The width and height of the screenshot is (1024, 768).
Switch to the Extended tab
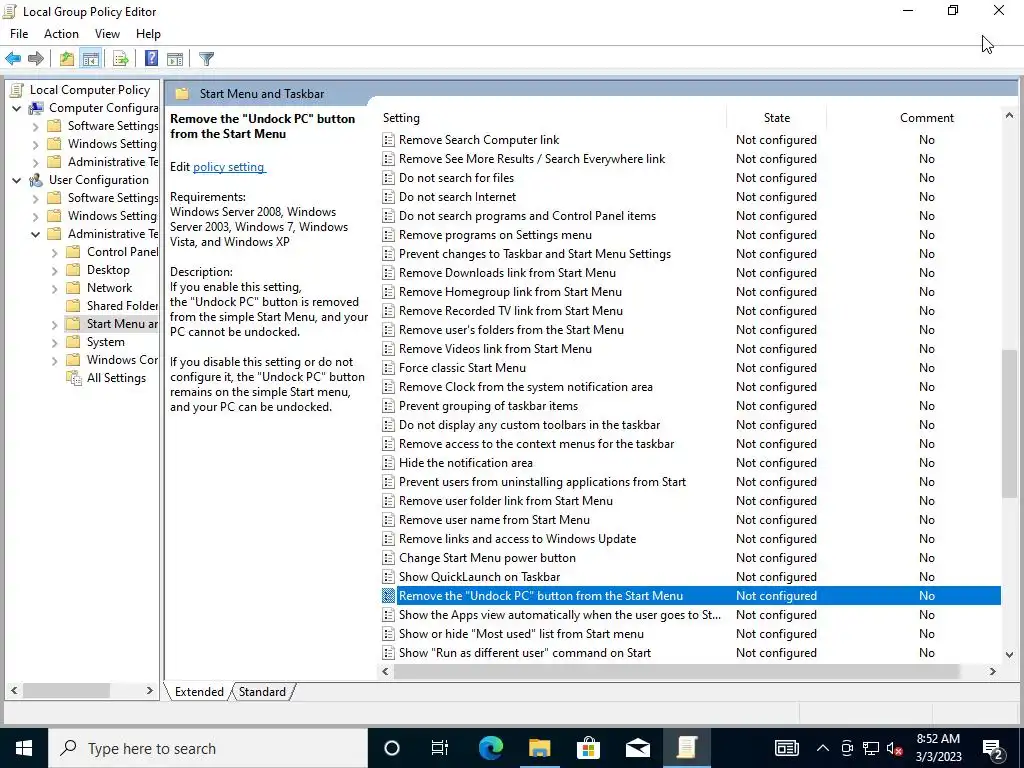[x=199, y=692]
